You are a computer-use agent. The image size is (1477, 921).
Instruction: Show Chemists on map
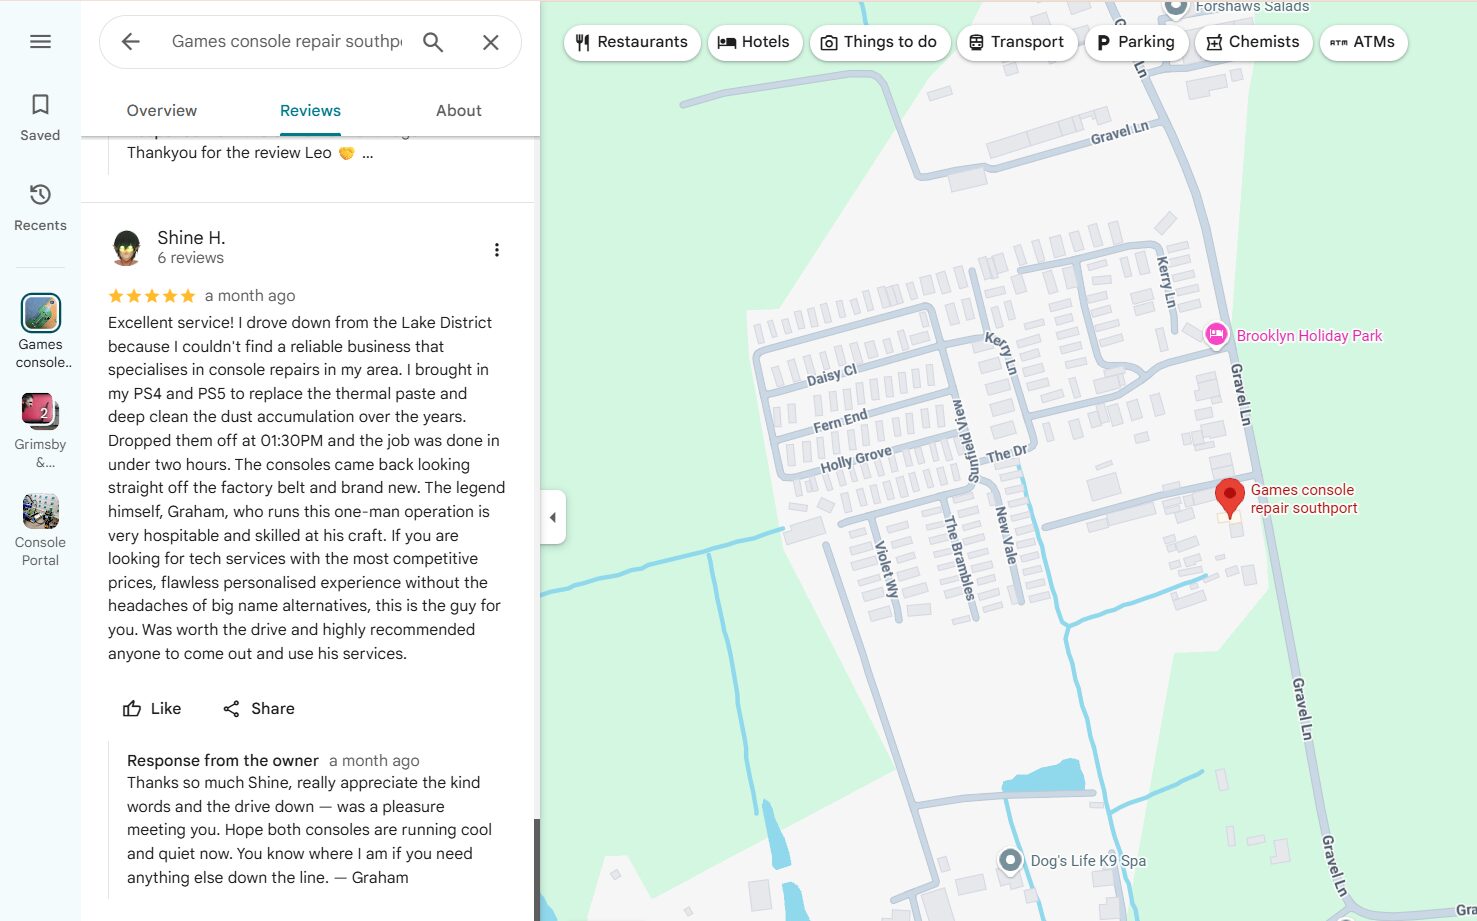pyautogui.click(x=1253, y=42)
